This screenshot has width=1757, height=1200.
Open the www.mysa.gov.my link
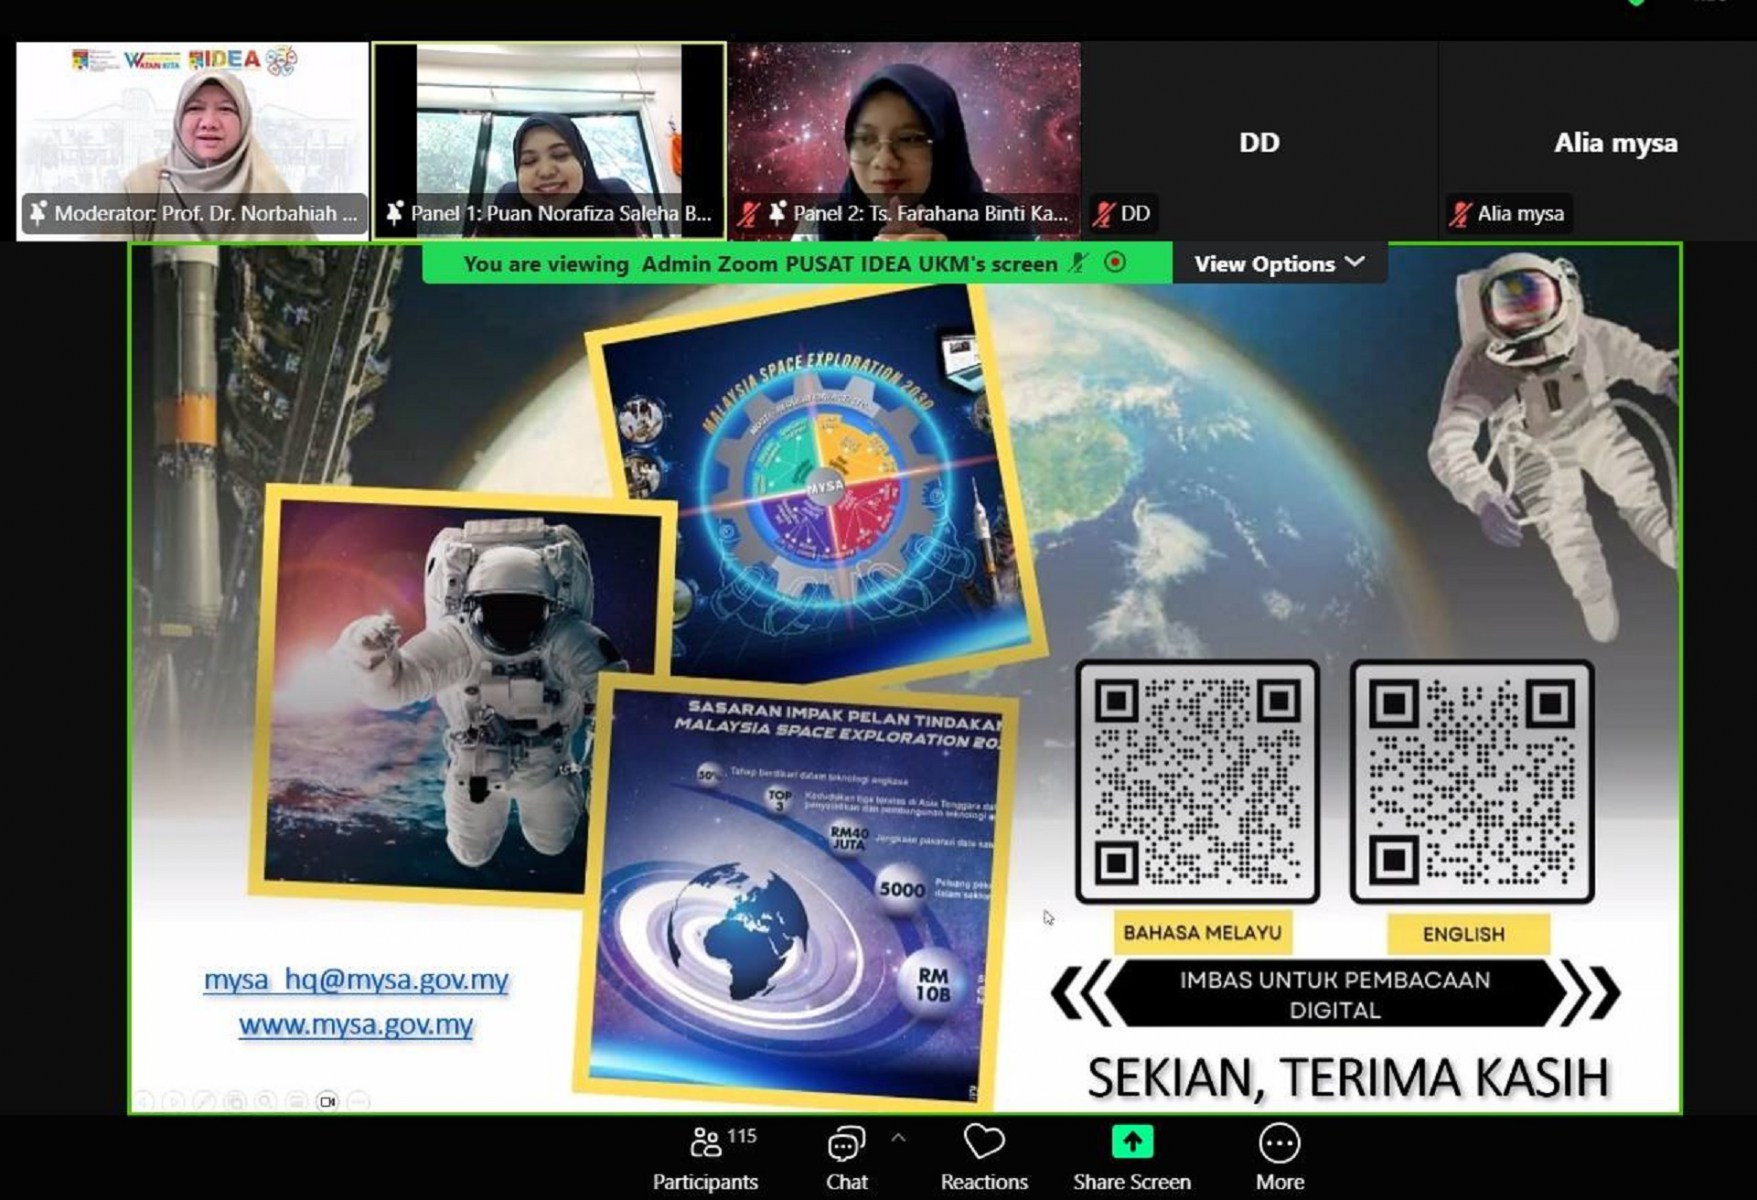point(356,1025)
